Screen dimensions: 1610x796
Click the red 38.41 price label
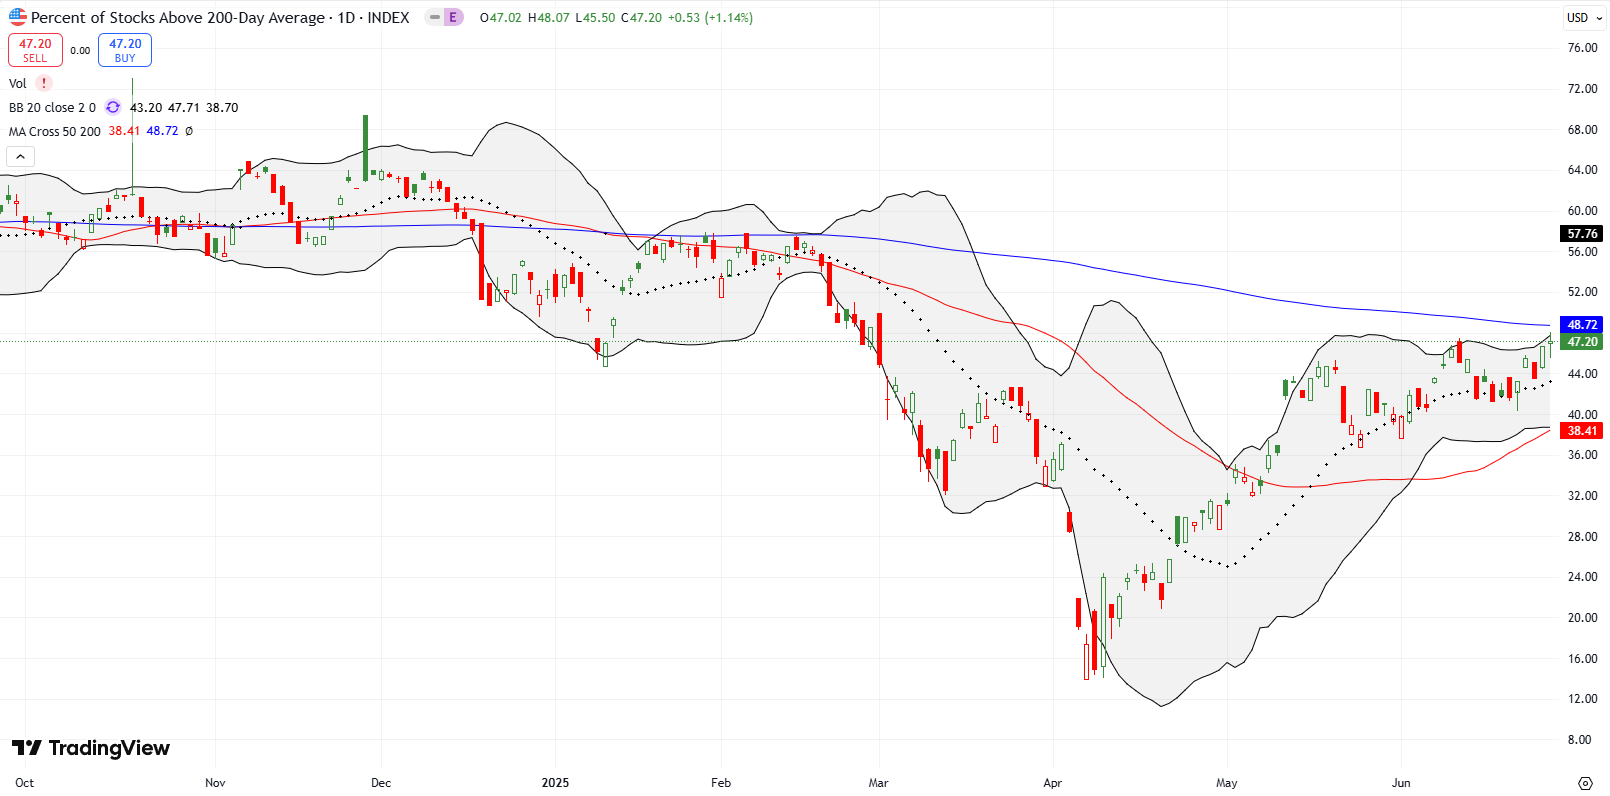pos(1582,430)
